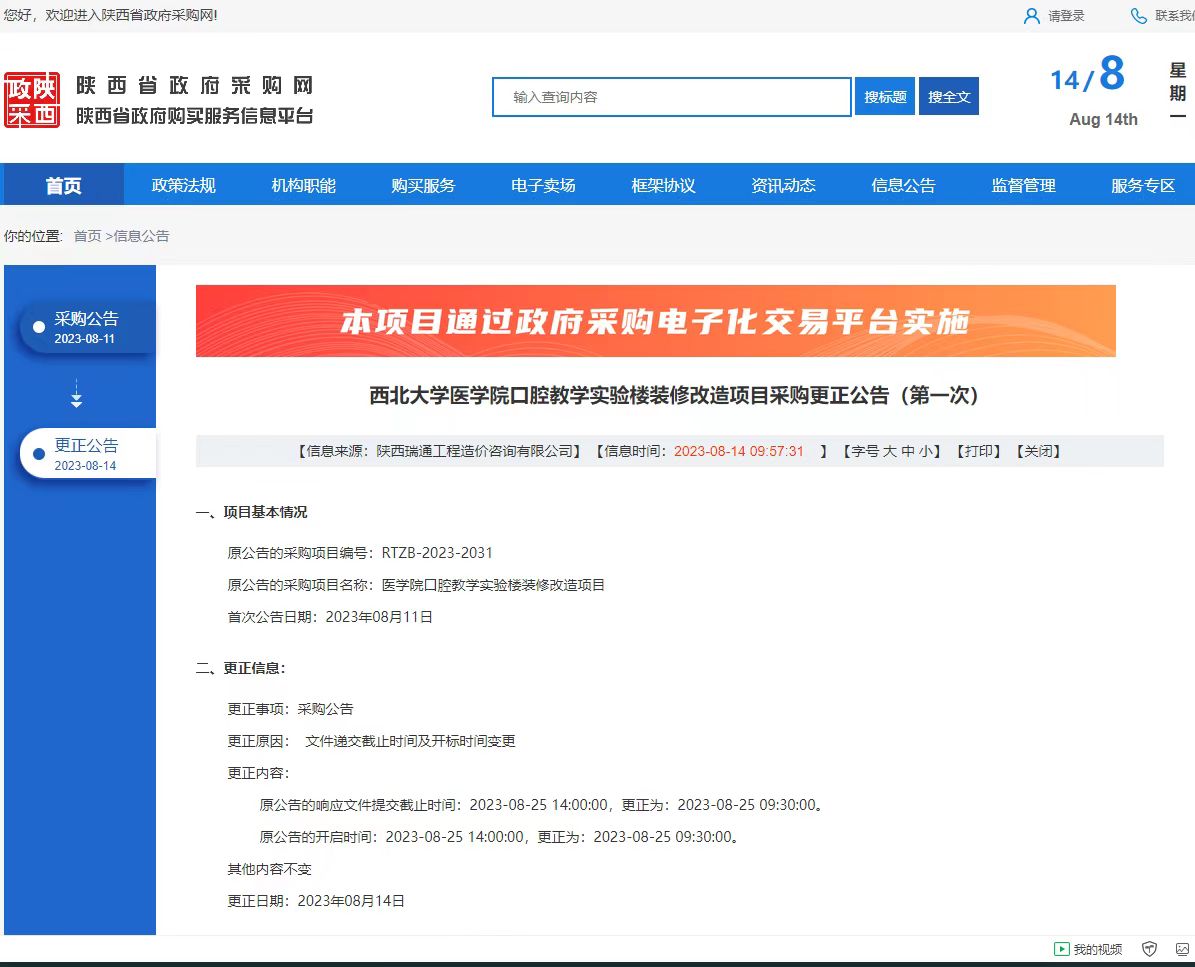Select the 采购公告 2023-08-11 timeline step

86,327
